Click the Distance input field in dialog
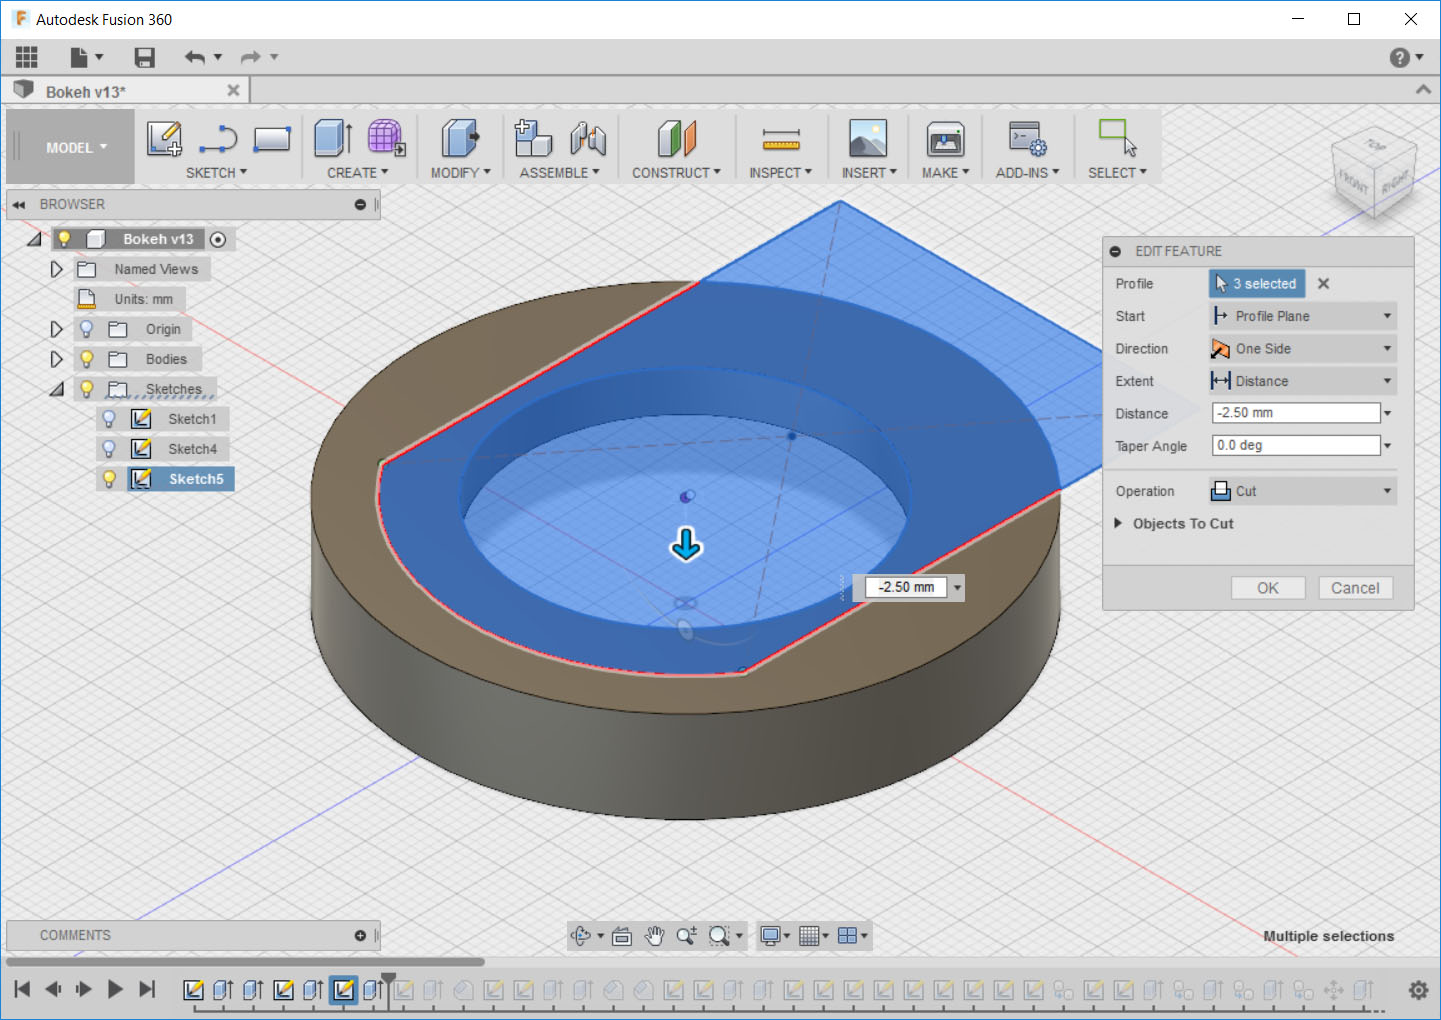 click(1296, 413)
